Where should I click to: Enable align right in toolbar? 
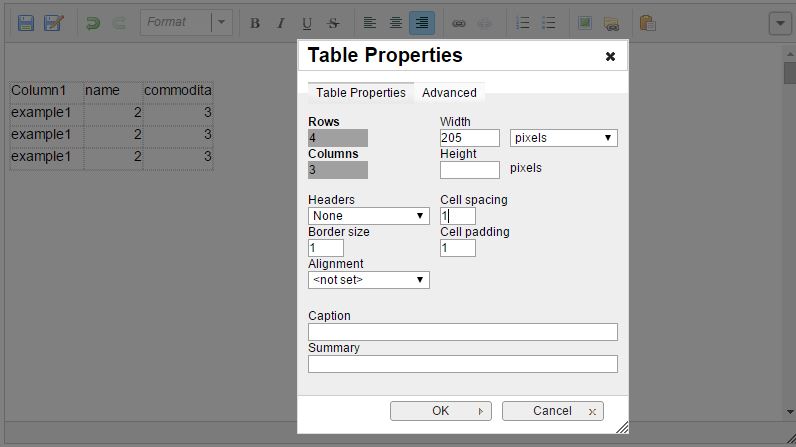pyautogui.click(x=422, y=23)
